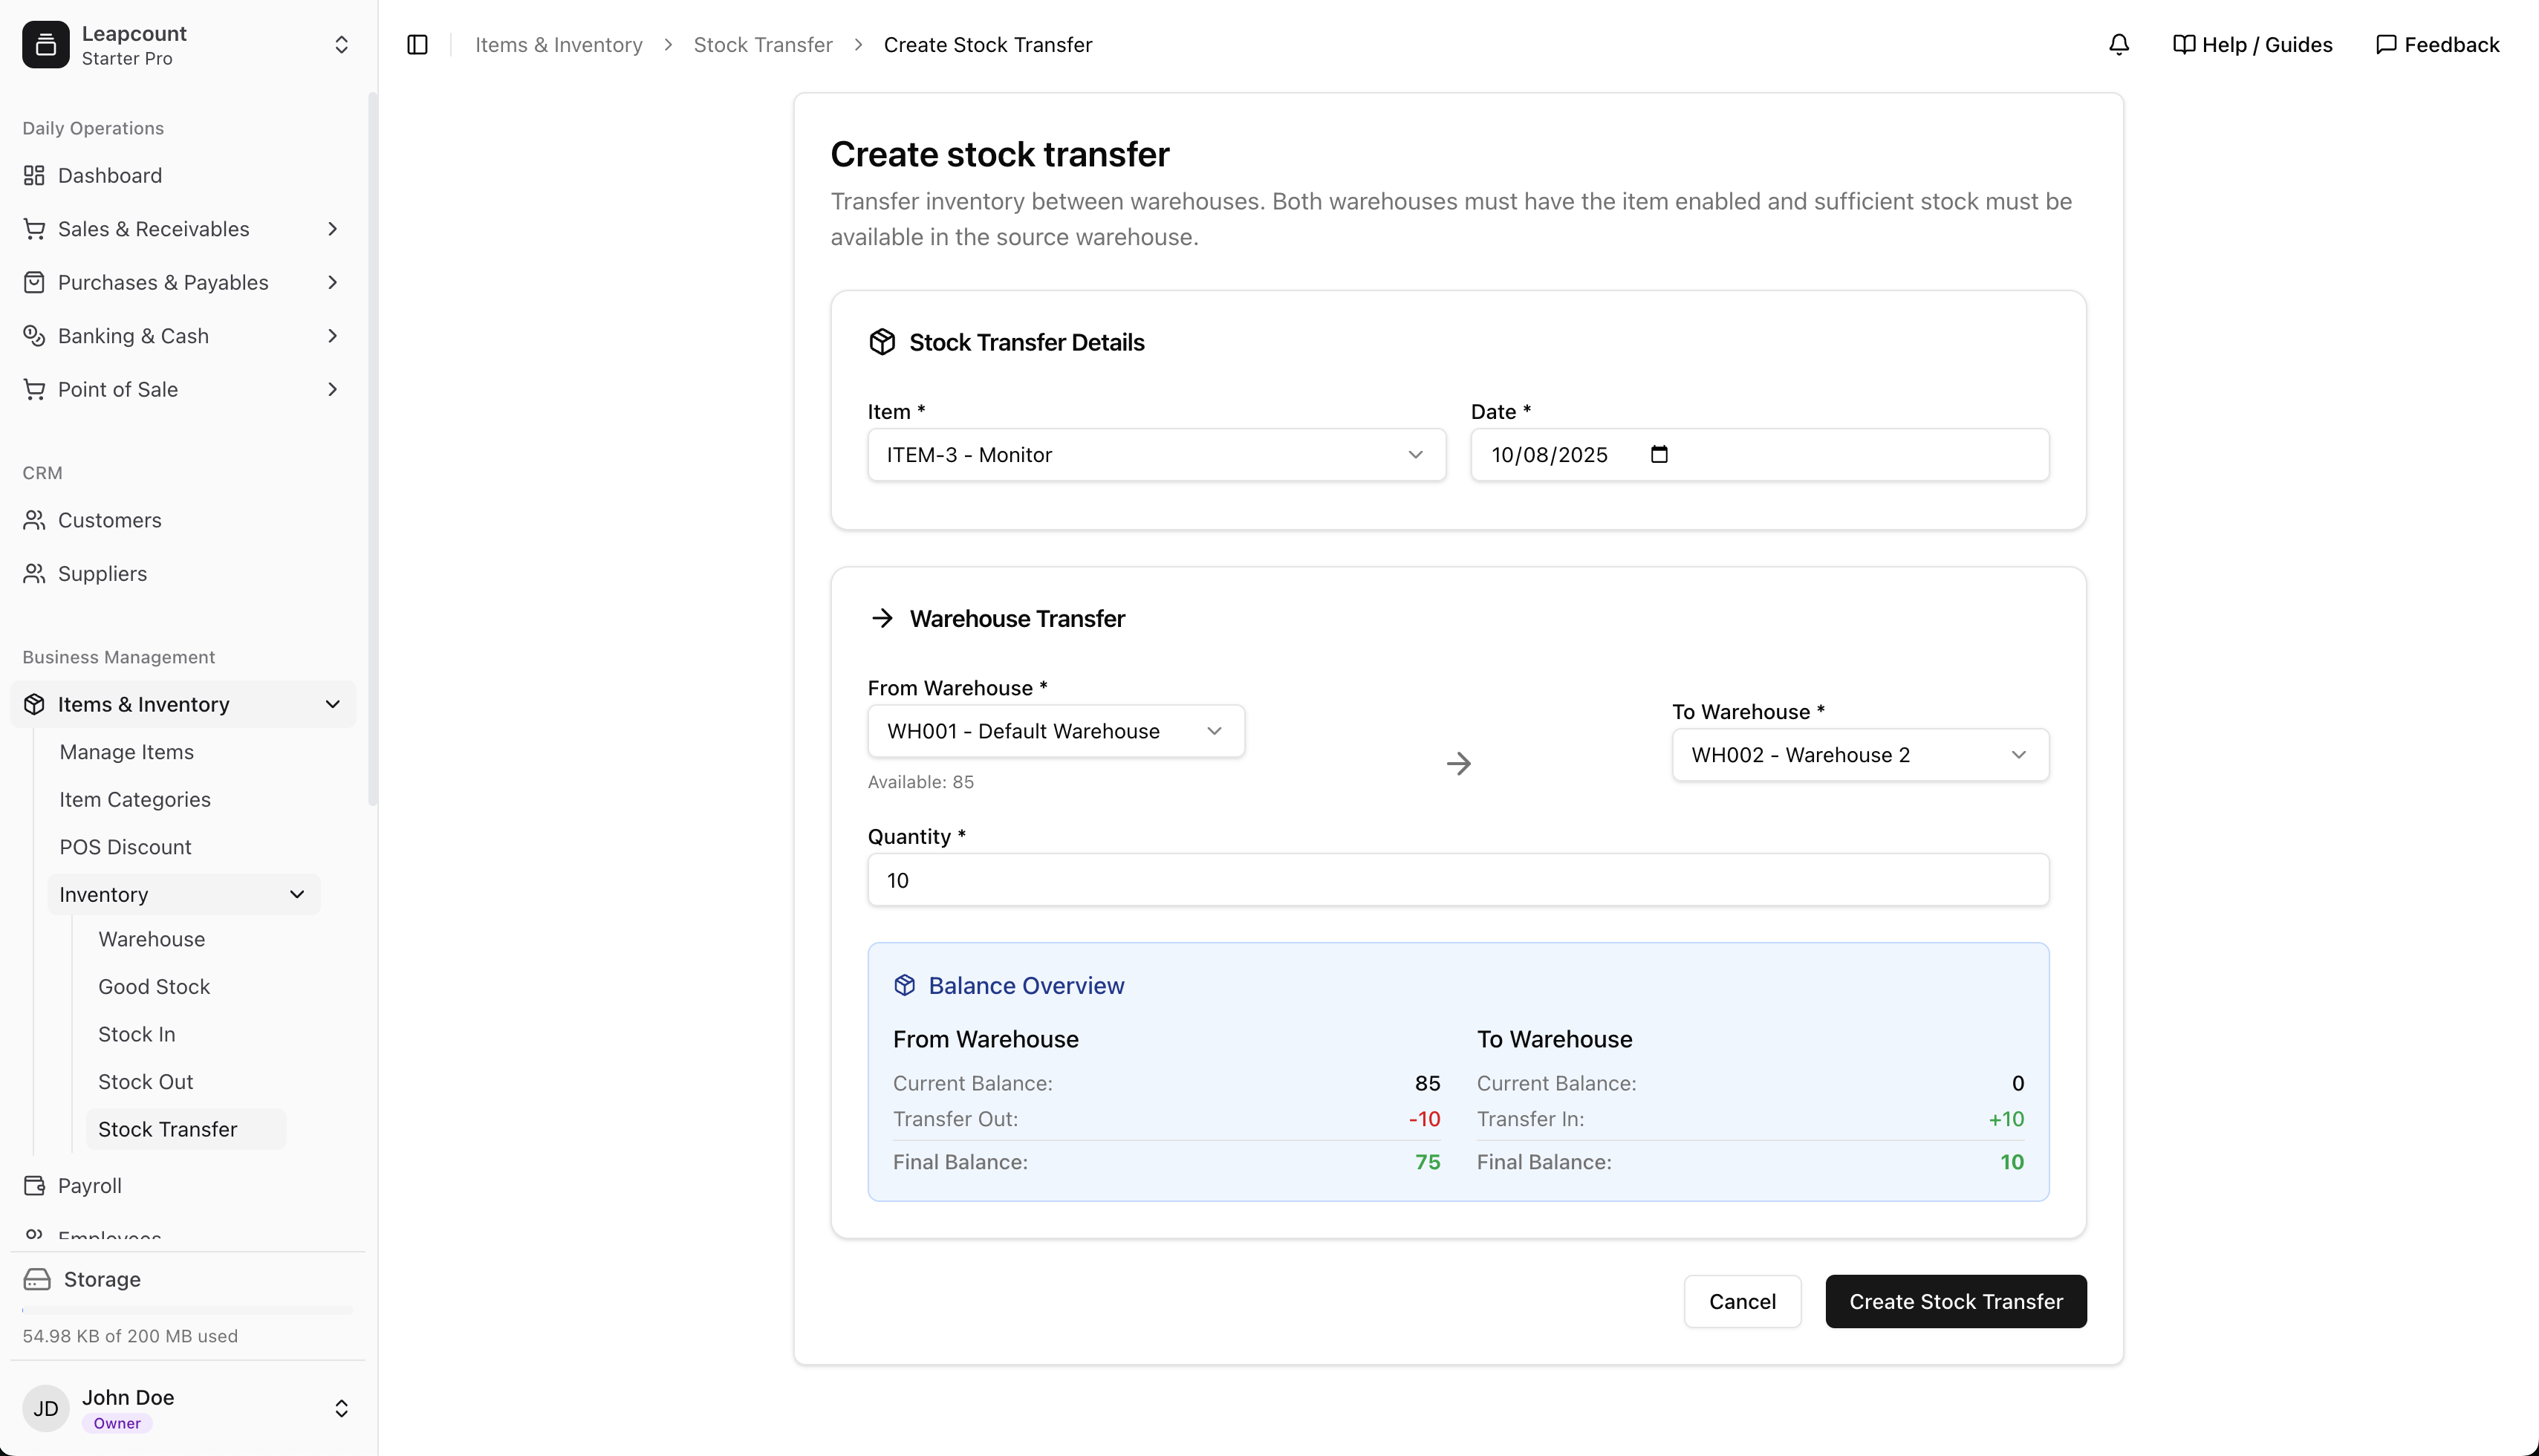Image resolution: width=2539 pixels, height=1456 pixels.
Task: Open the date picker calendar icon
Action: point(1659,455)
